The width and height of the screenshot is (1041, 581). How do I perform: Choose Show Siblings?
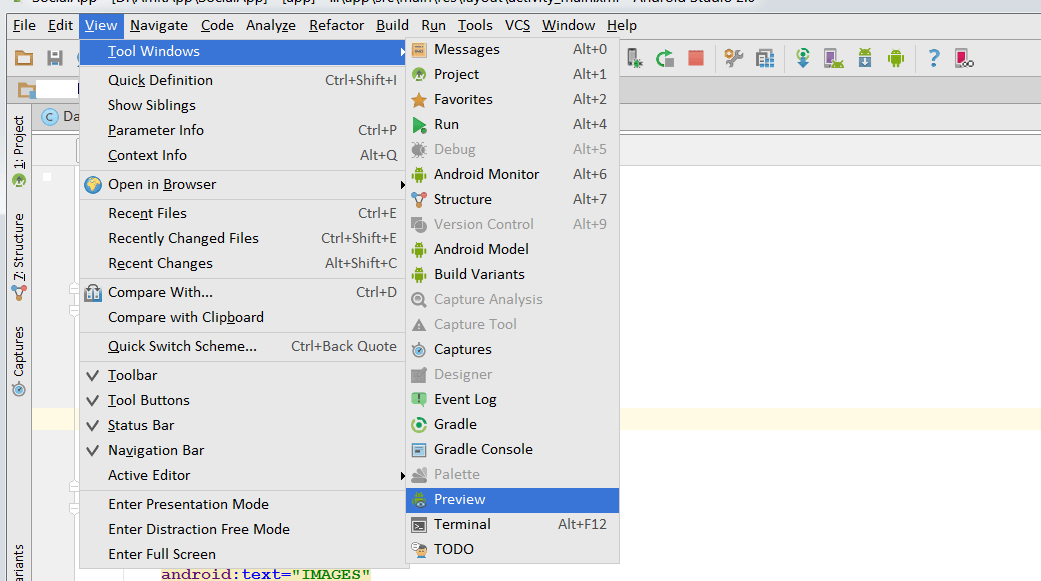tap(243, 106)
